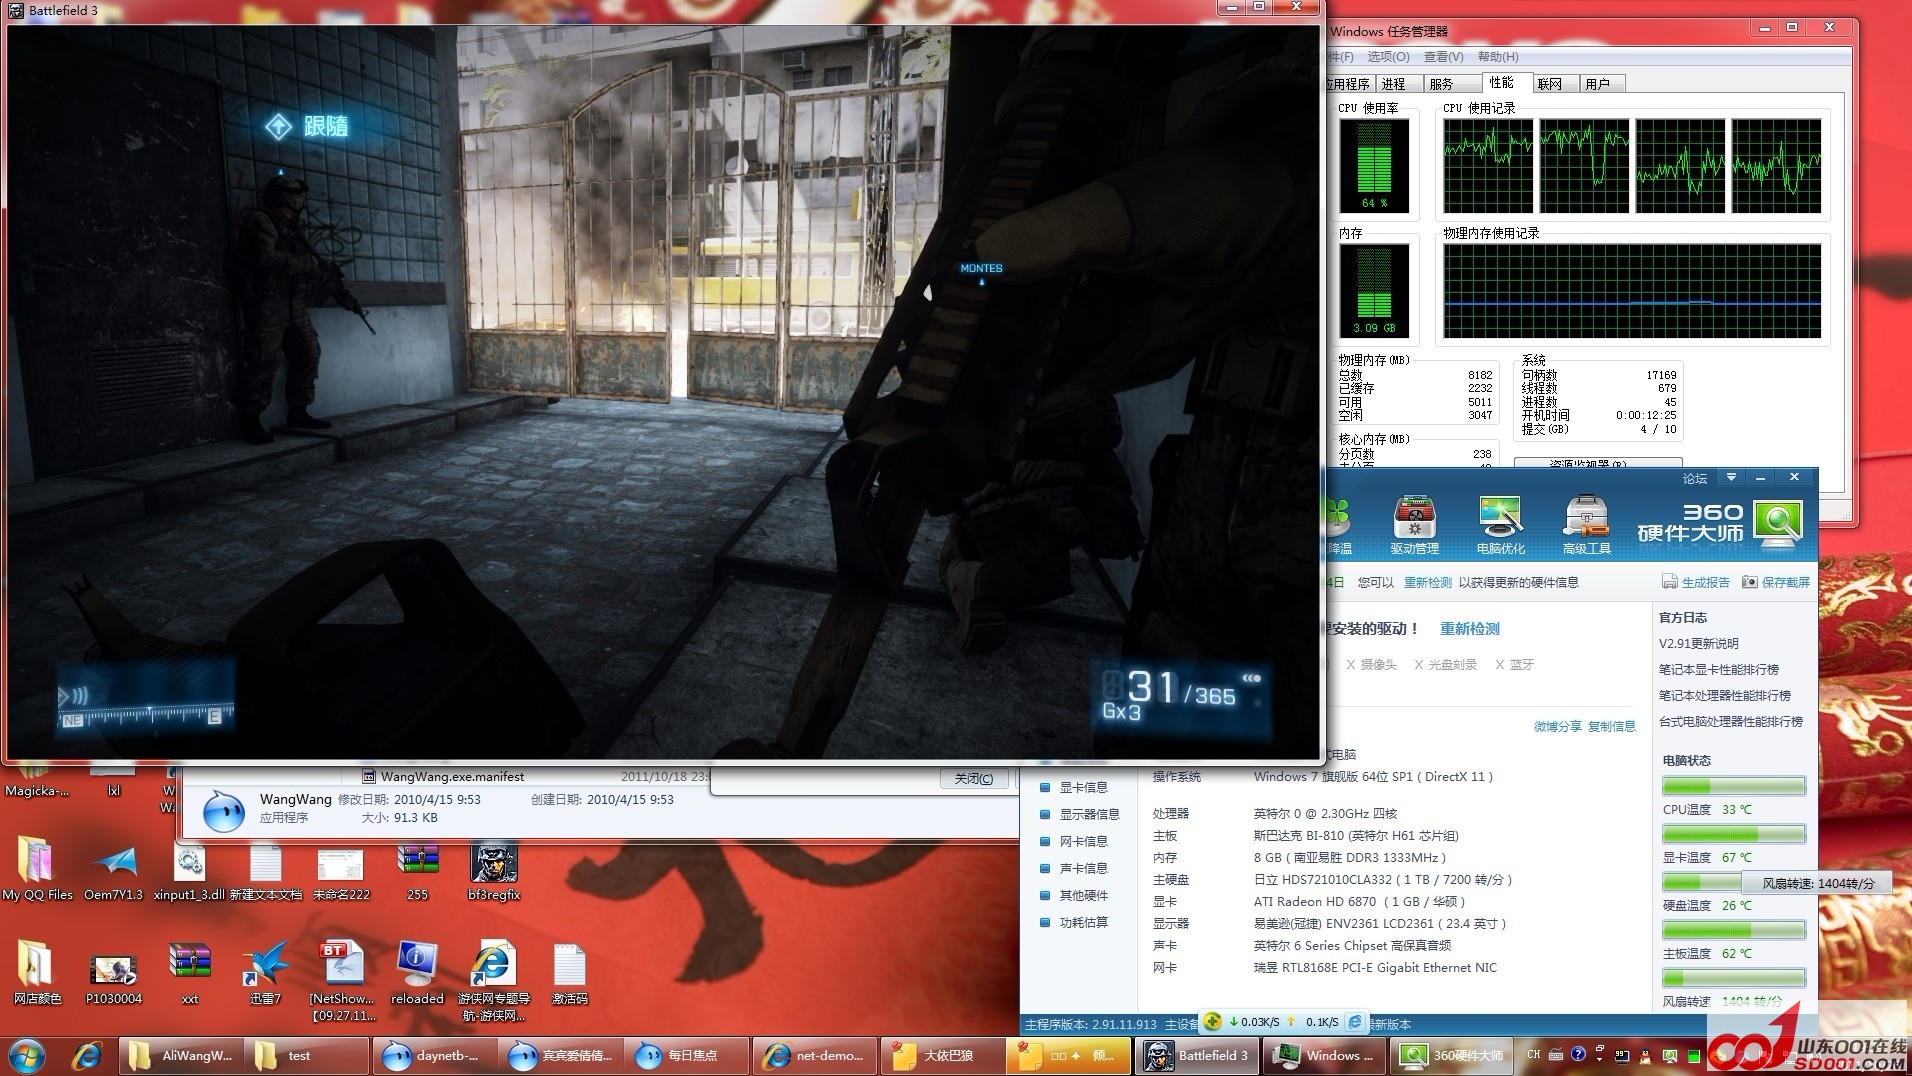Viewport: 1912px width, 1076px height.
Task: Open the reloaded desktop icon
Action: [x=417, y=969]
